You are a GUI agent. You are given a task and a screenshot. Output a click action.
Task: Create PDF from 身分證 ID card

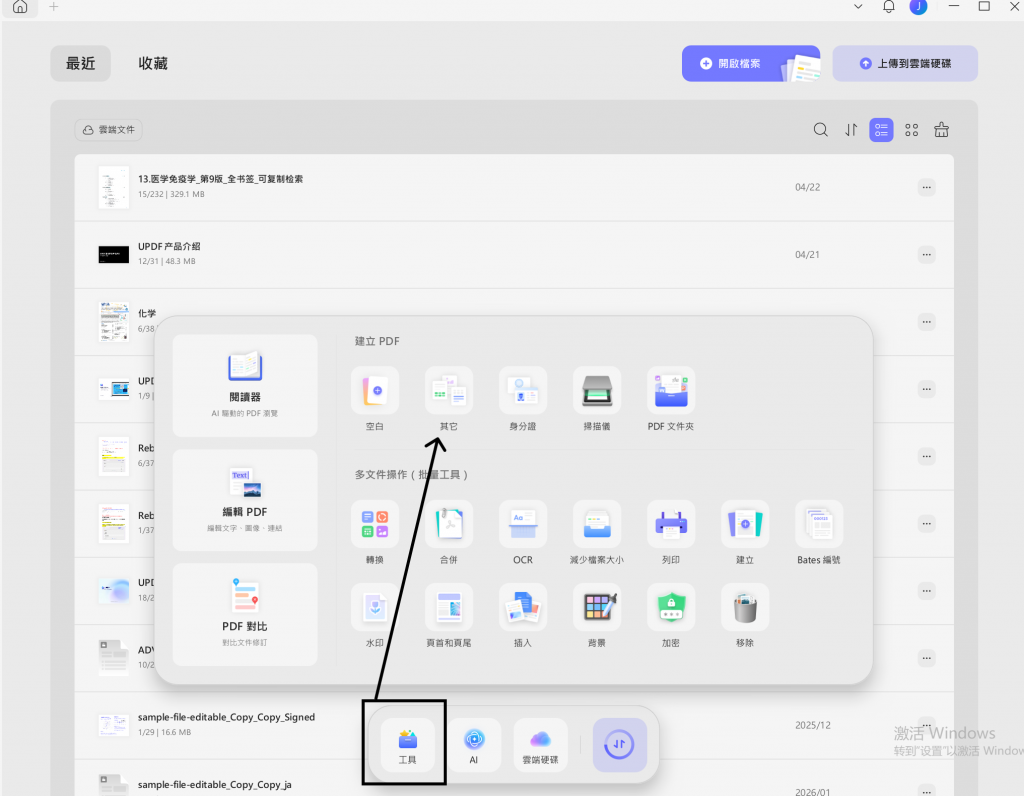point(522,390)
